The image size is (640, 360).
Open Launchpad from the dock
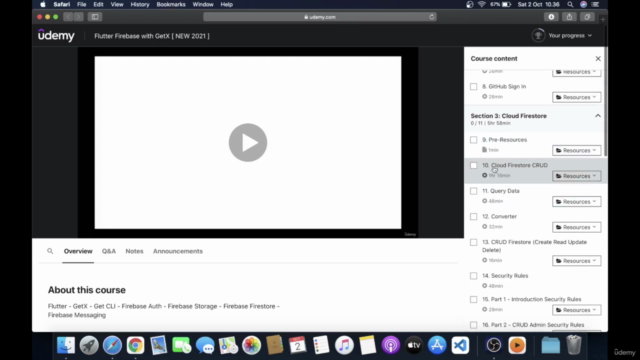click(89, 345)
